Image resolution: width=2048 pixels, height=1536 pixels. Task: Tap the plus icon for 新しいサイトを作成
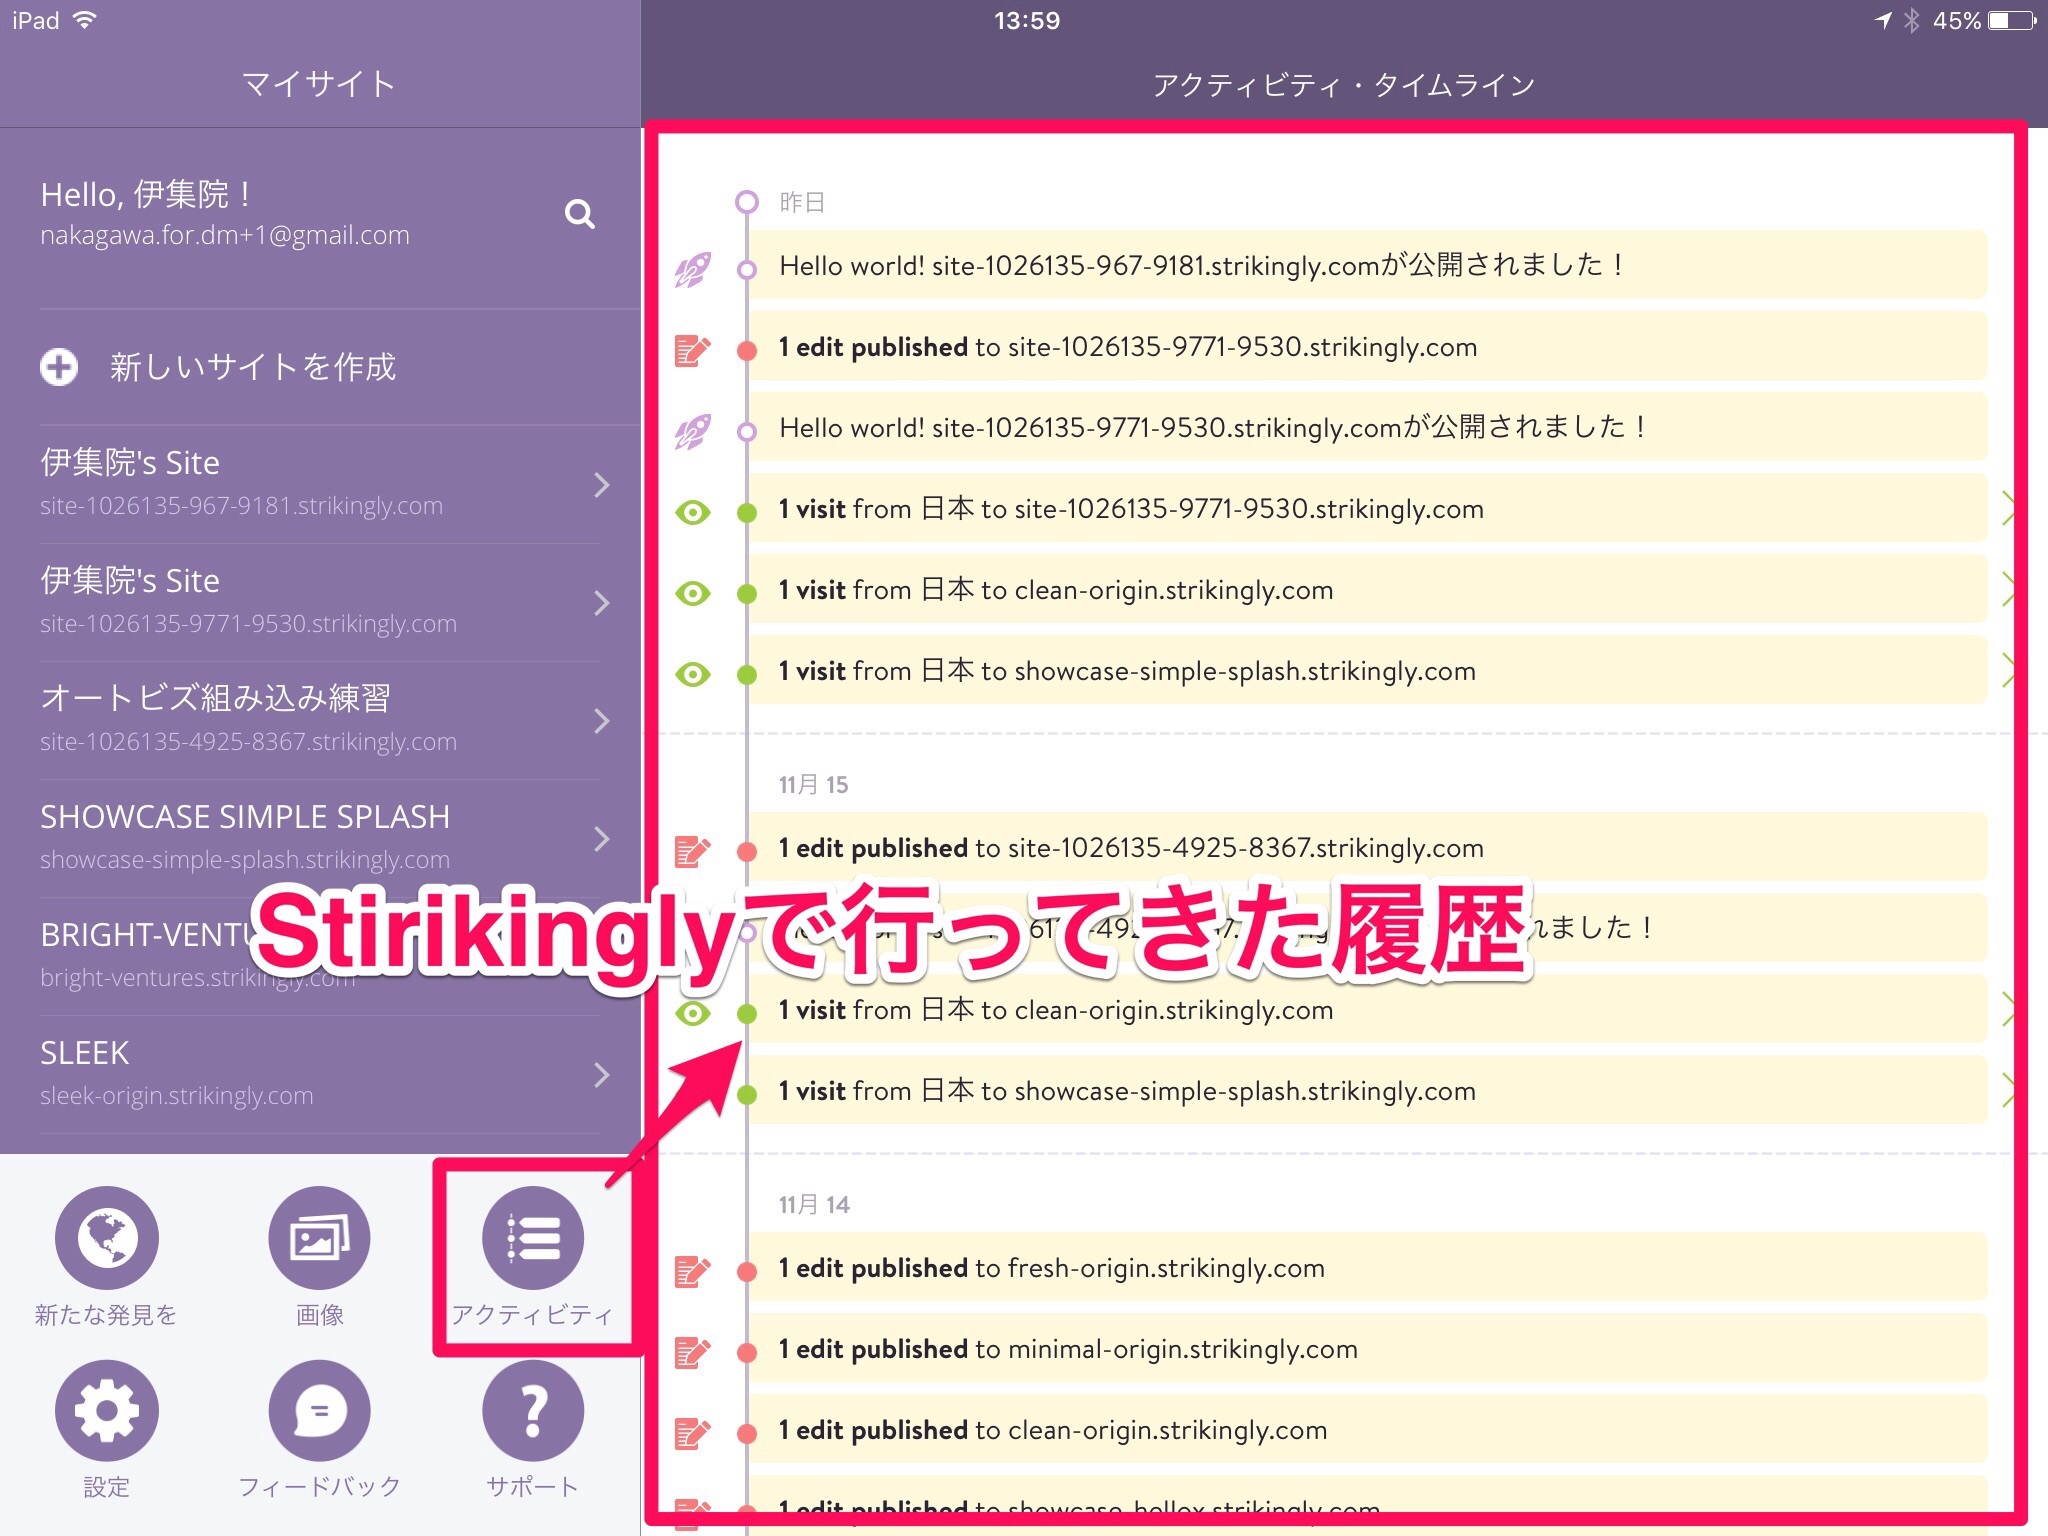59,367
